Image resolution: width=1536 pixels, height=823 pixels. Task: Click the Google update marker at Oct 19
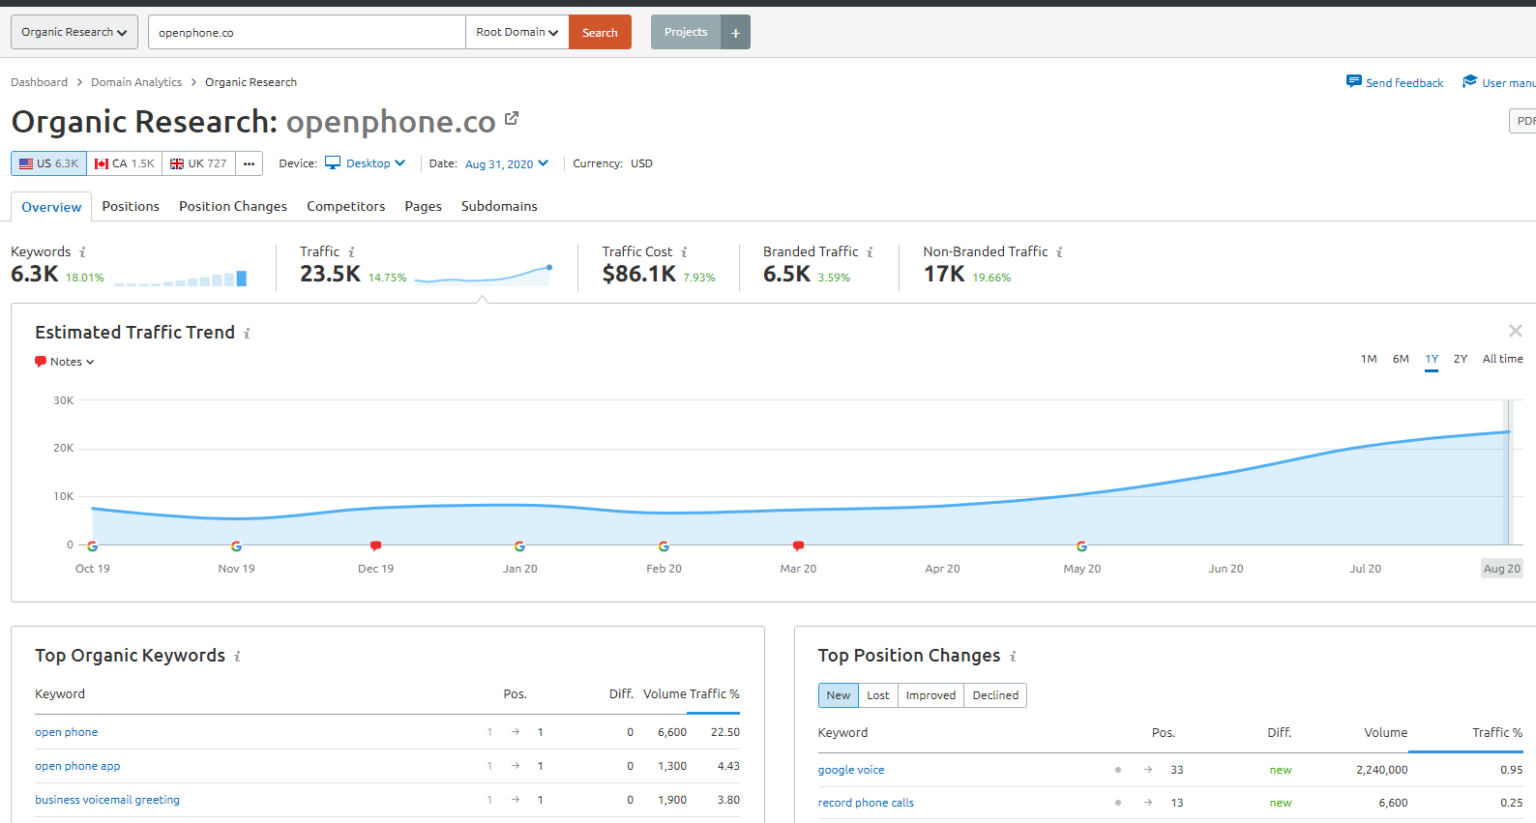92,546
